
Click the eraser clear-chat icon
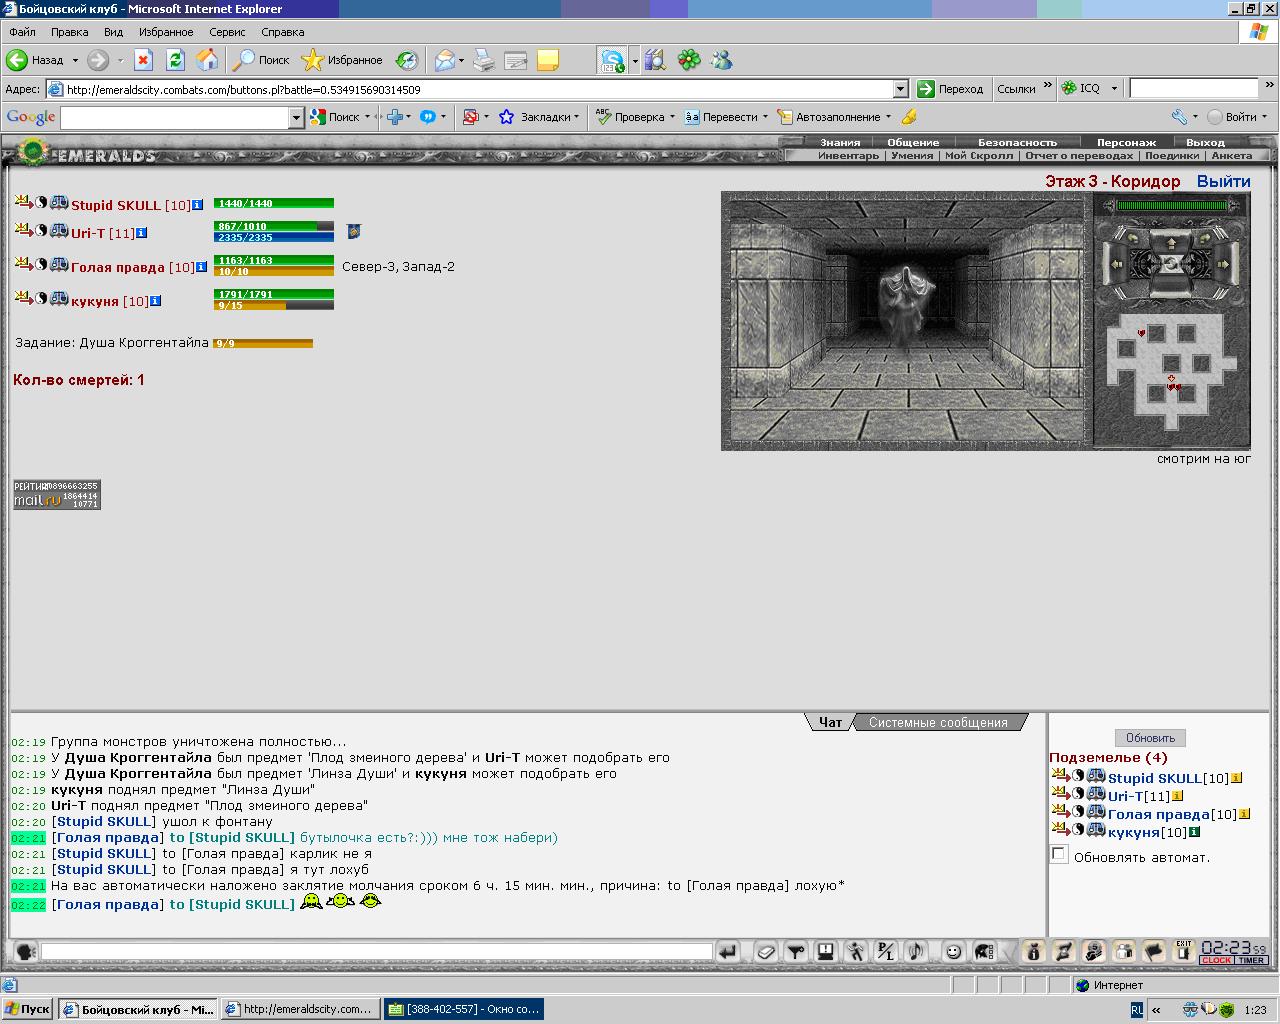[765, 952]
